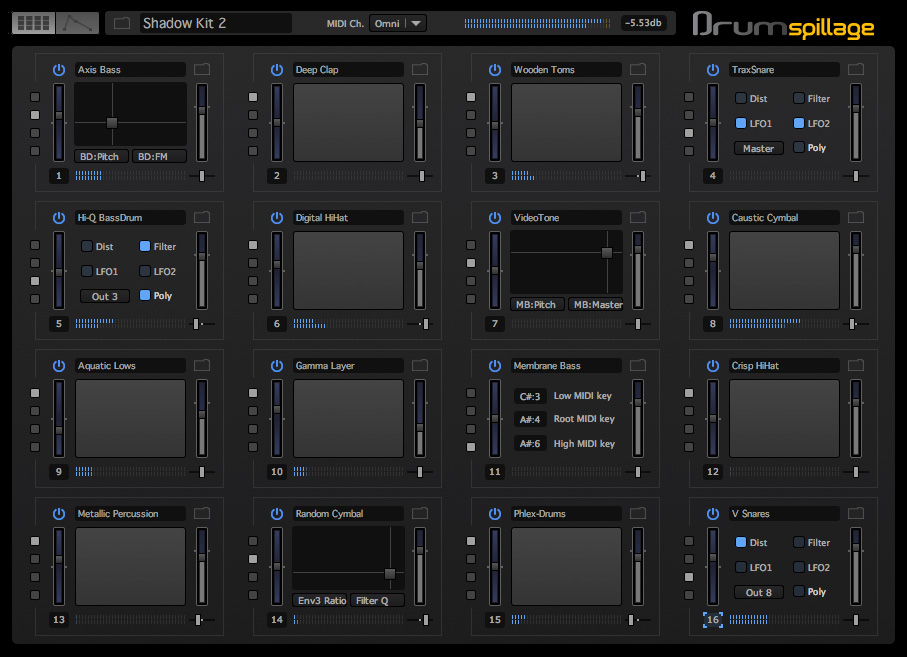Viewport: 907px width, 657px height.
Task: Trigger the Deep Clap drum pad
Action: coord(348,123)
